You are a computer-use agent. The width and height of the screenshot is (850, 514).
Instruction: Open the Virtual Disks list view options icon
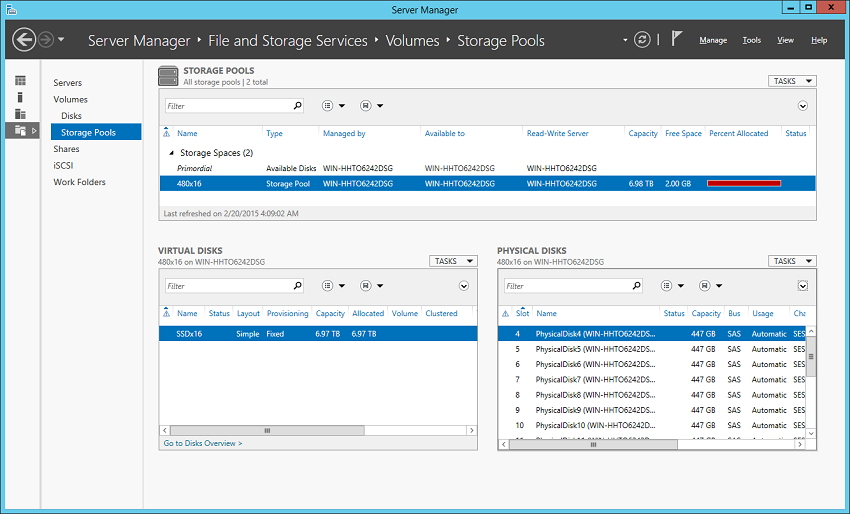(327, 286)
